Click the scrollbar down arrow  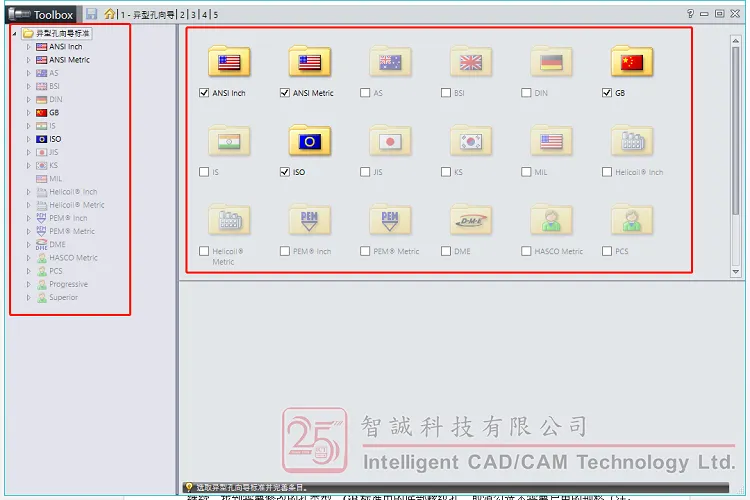click(x=736, y=272)
